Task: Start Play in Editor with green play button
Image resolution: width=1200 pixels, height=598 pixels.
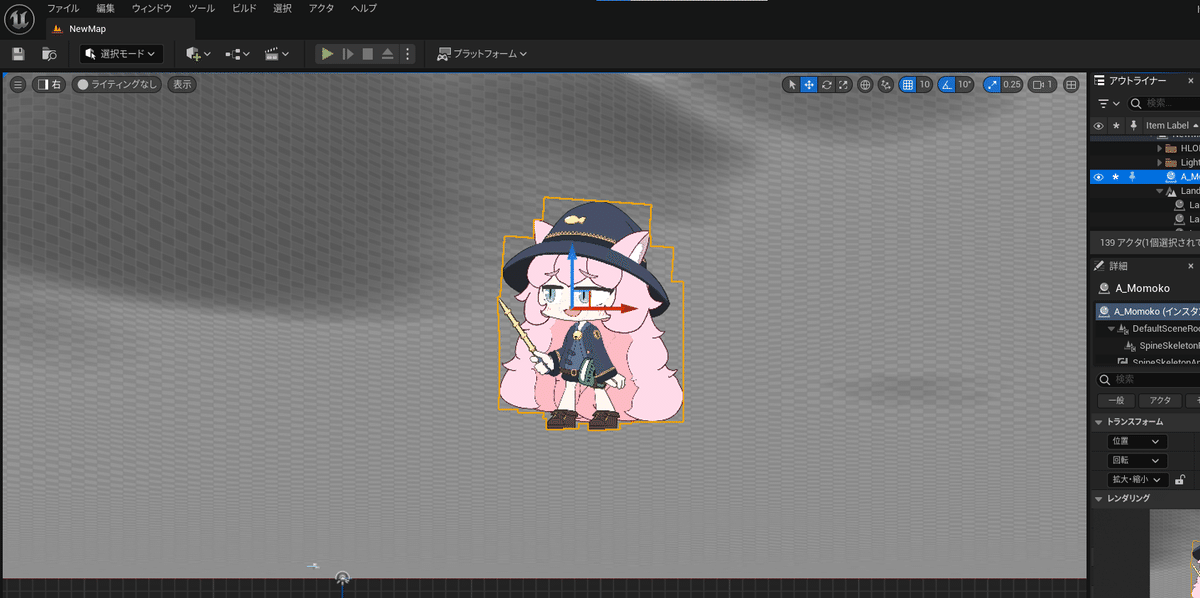Action: click(327, 54)
